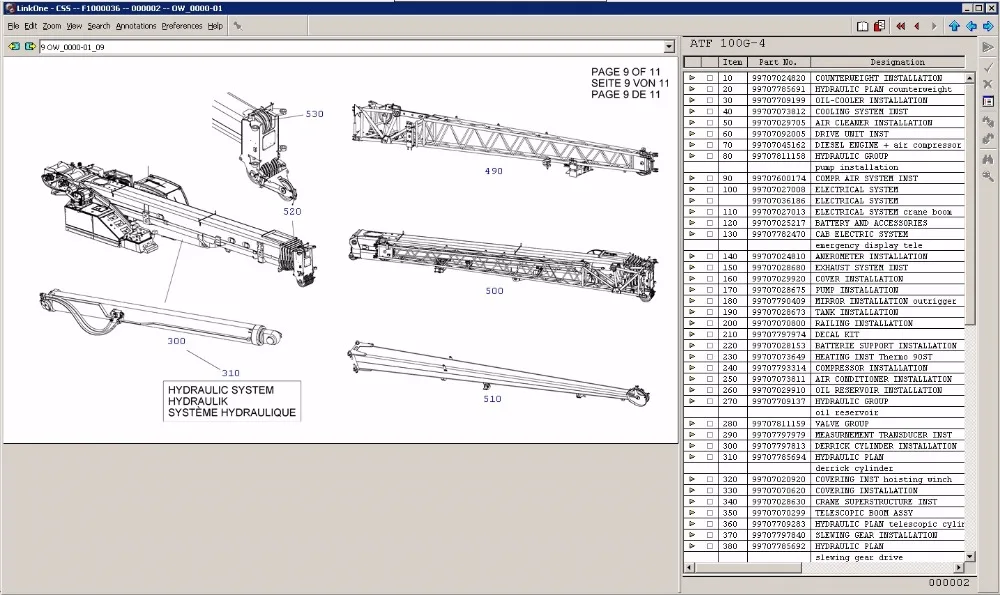This screenshot has height=595, width=1000.
Task: Click the open book icon in toolbar
Action: (862, 26)
